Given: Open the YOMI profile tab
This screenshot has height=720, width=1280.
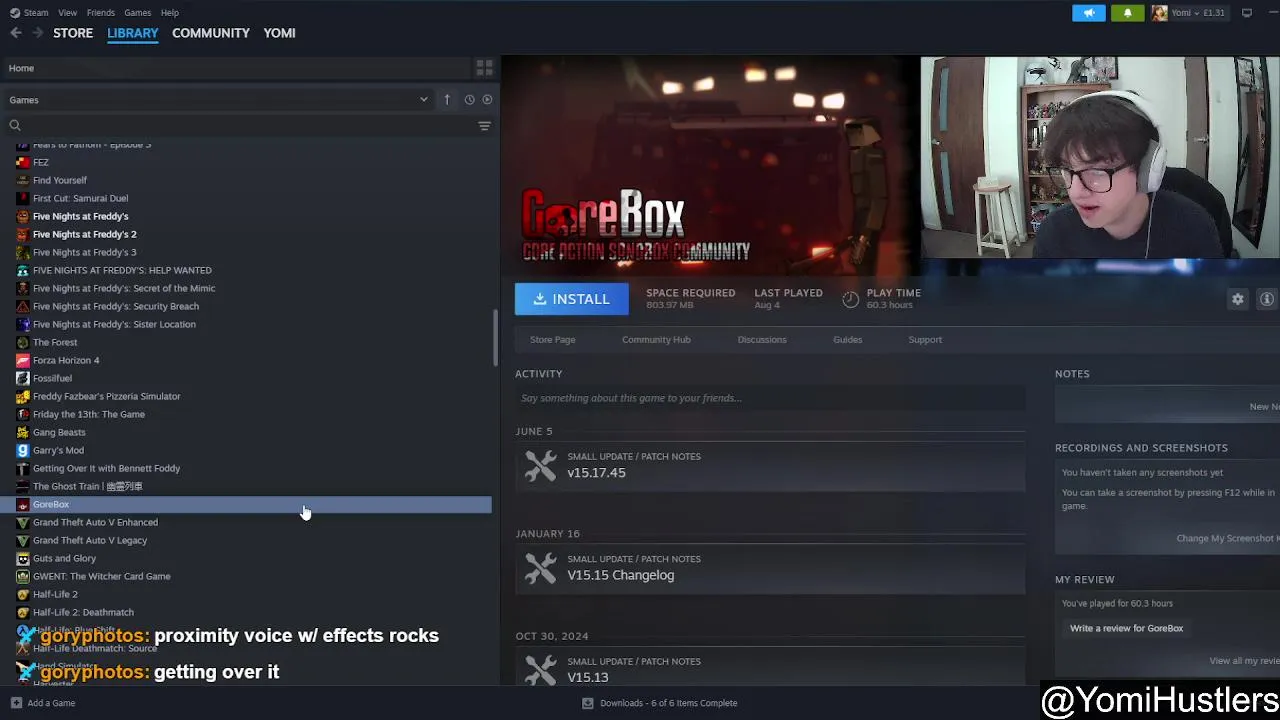Looking at the screenshot, I should pos(279,33).
